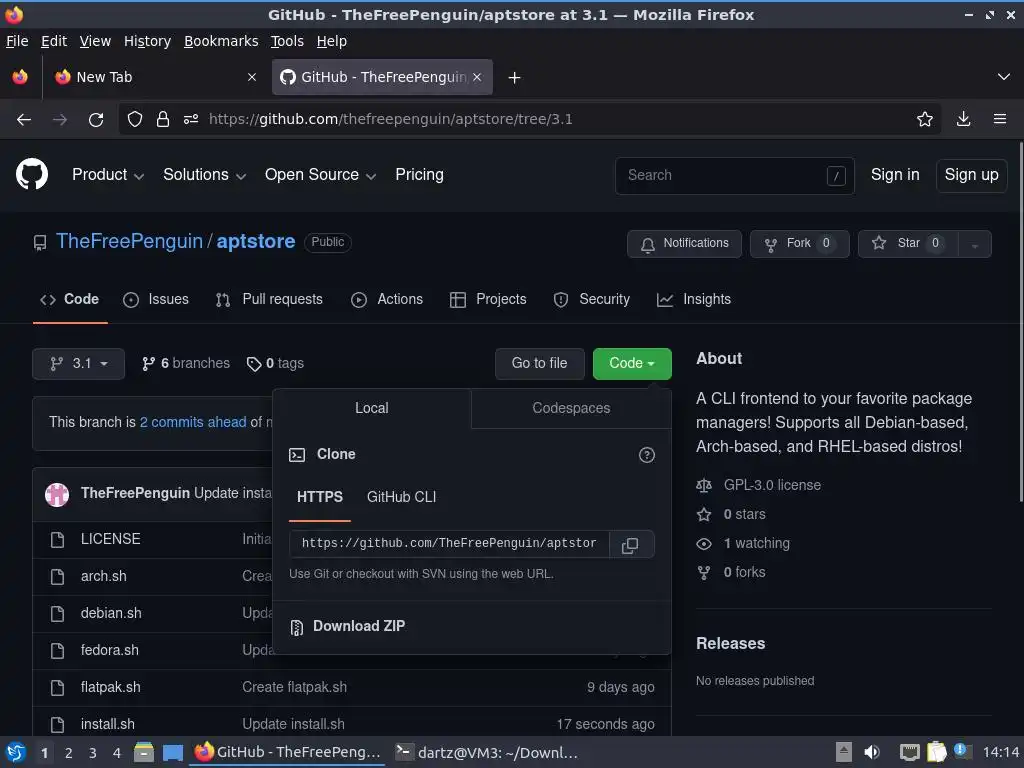The image size is (1024, 768).
Task: Click the file icon next to arch.sh
Action: click(x=57, y=577)
